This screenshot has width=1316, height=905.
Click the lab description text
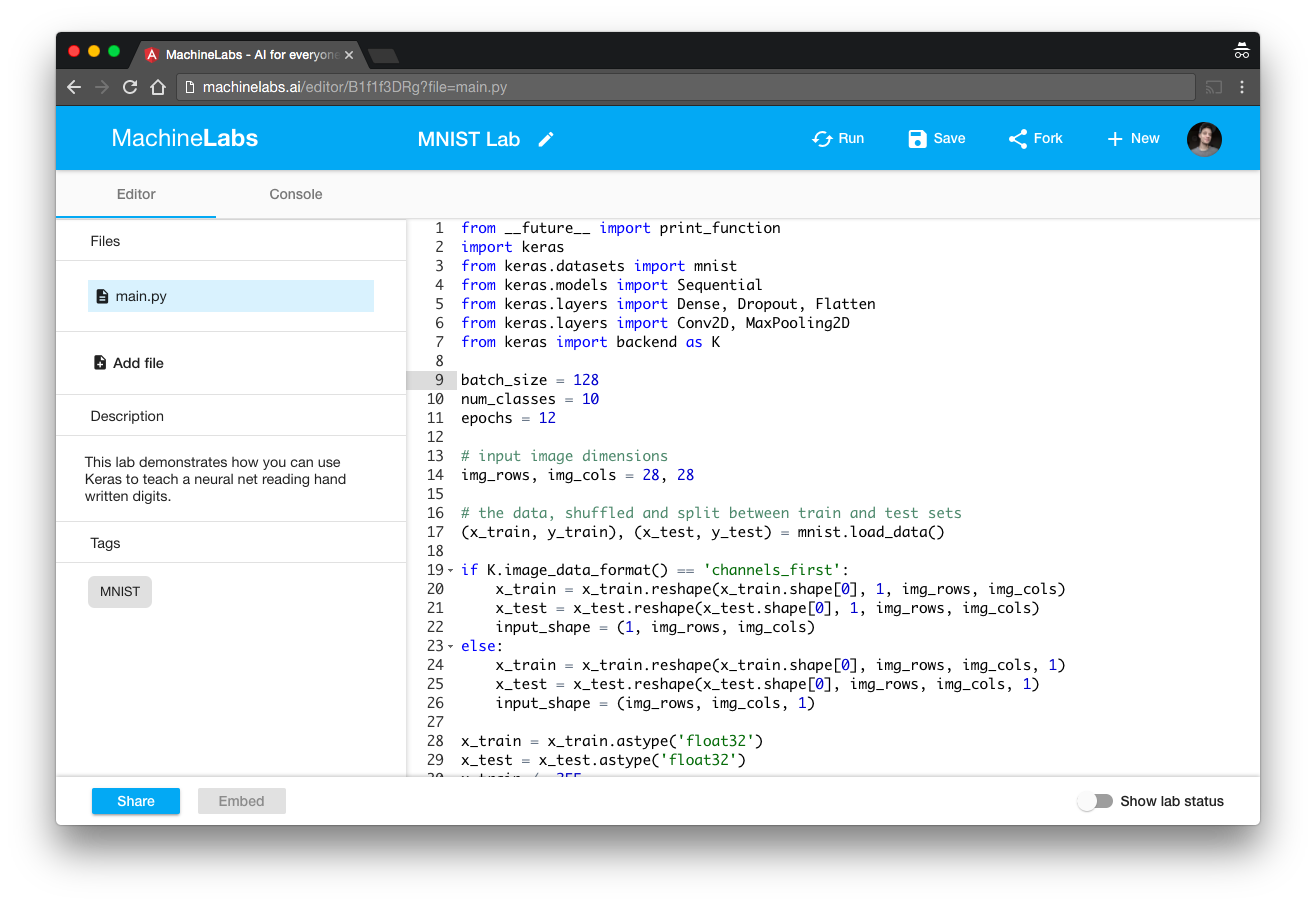point(216,479)
